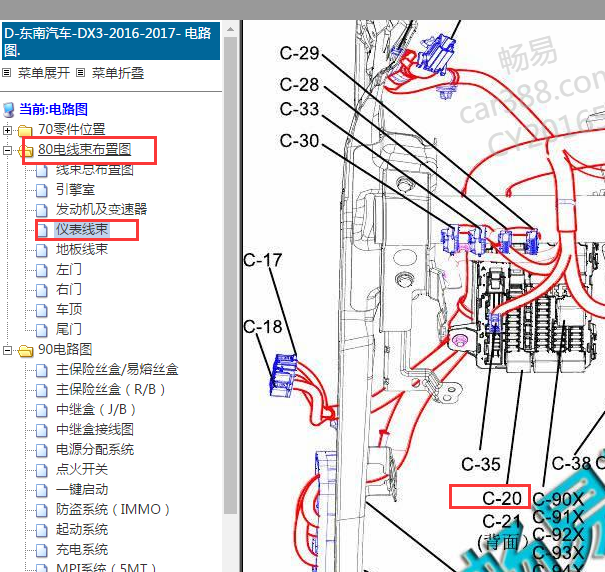The height and width of the screenshot is (572, 605).
Task: Click the 菜单折叠 list icon
Action: [81, 73]
